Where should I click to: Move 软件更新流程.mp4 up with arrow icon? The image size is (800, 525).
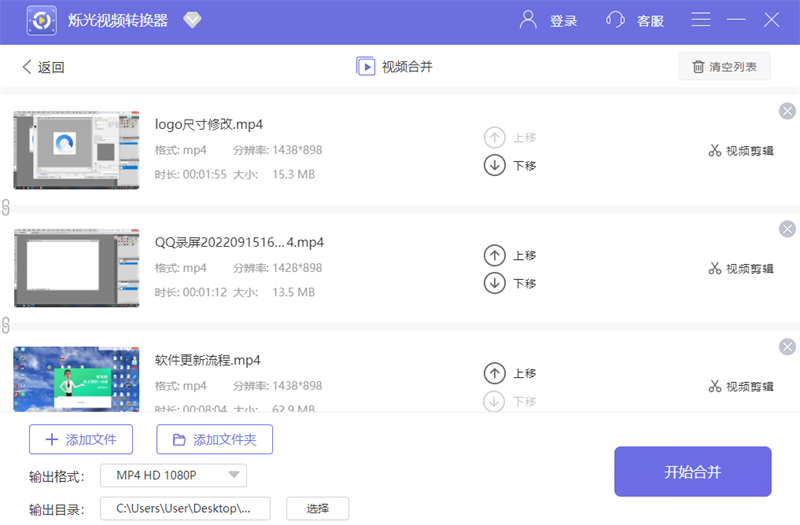[x=494, y=373]
